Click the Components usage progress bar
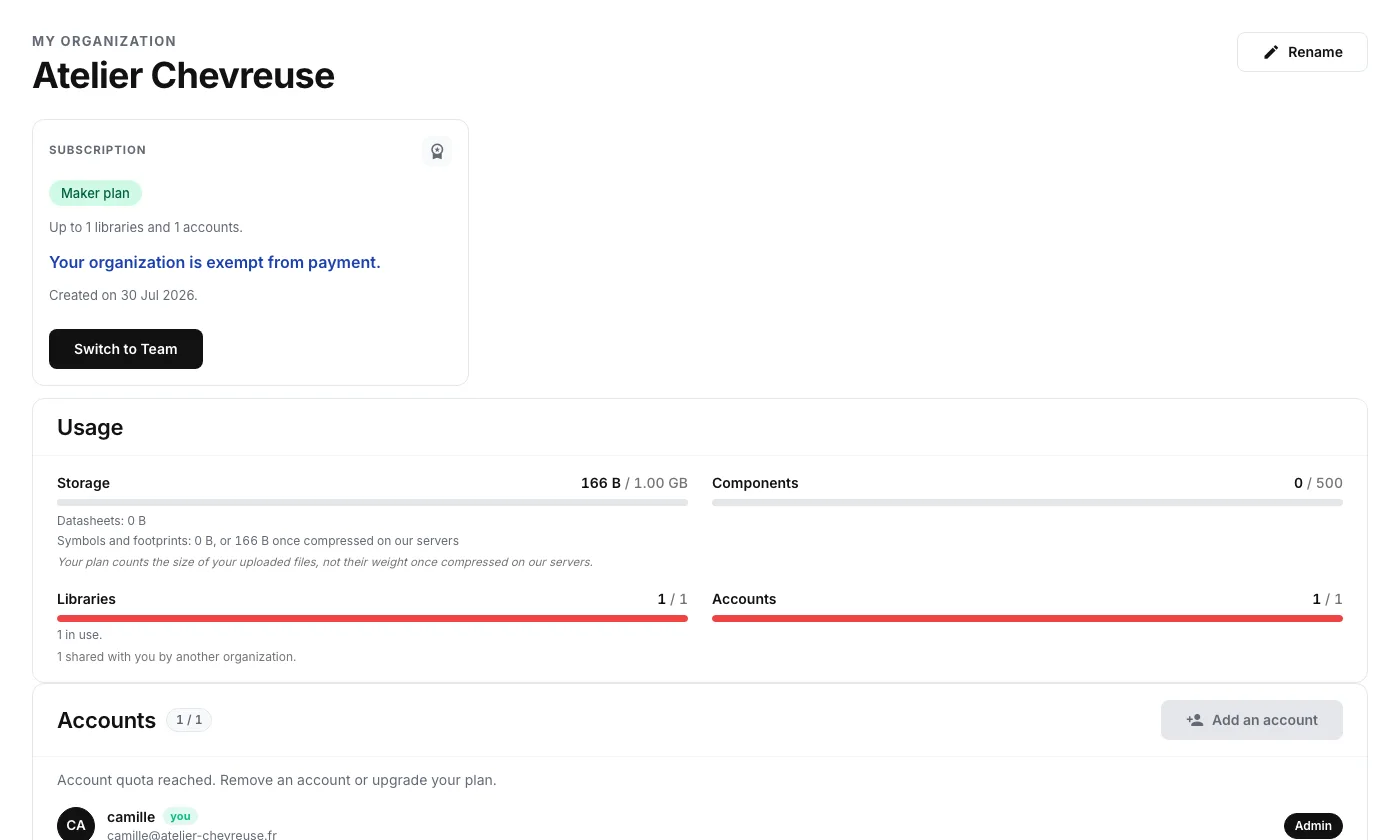 [1027, 502]
